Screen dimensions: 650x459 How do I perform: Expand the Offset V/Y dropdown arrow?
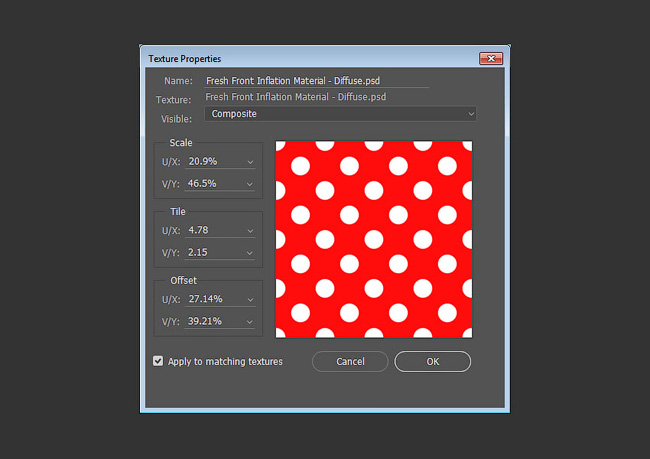click(x=250, y=322)
